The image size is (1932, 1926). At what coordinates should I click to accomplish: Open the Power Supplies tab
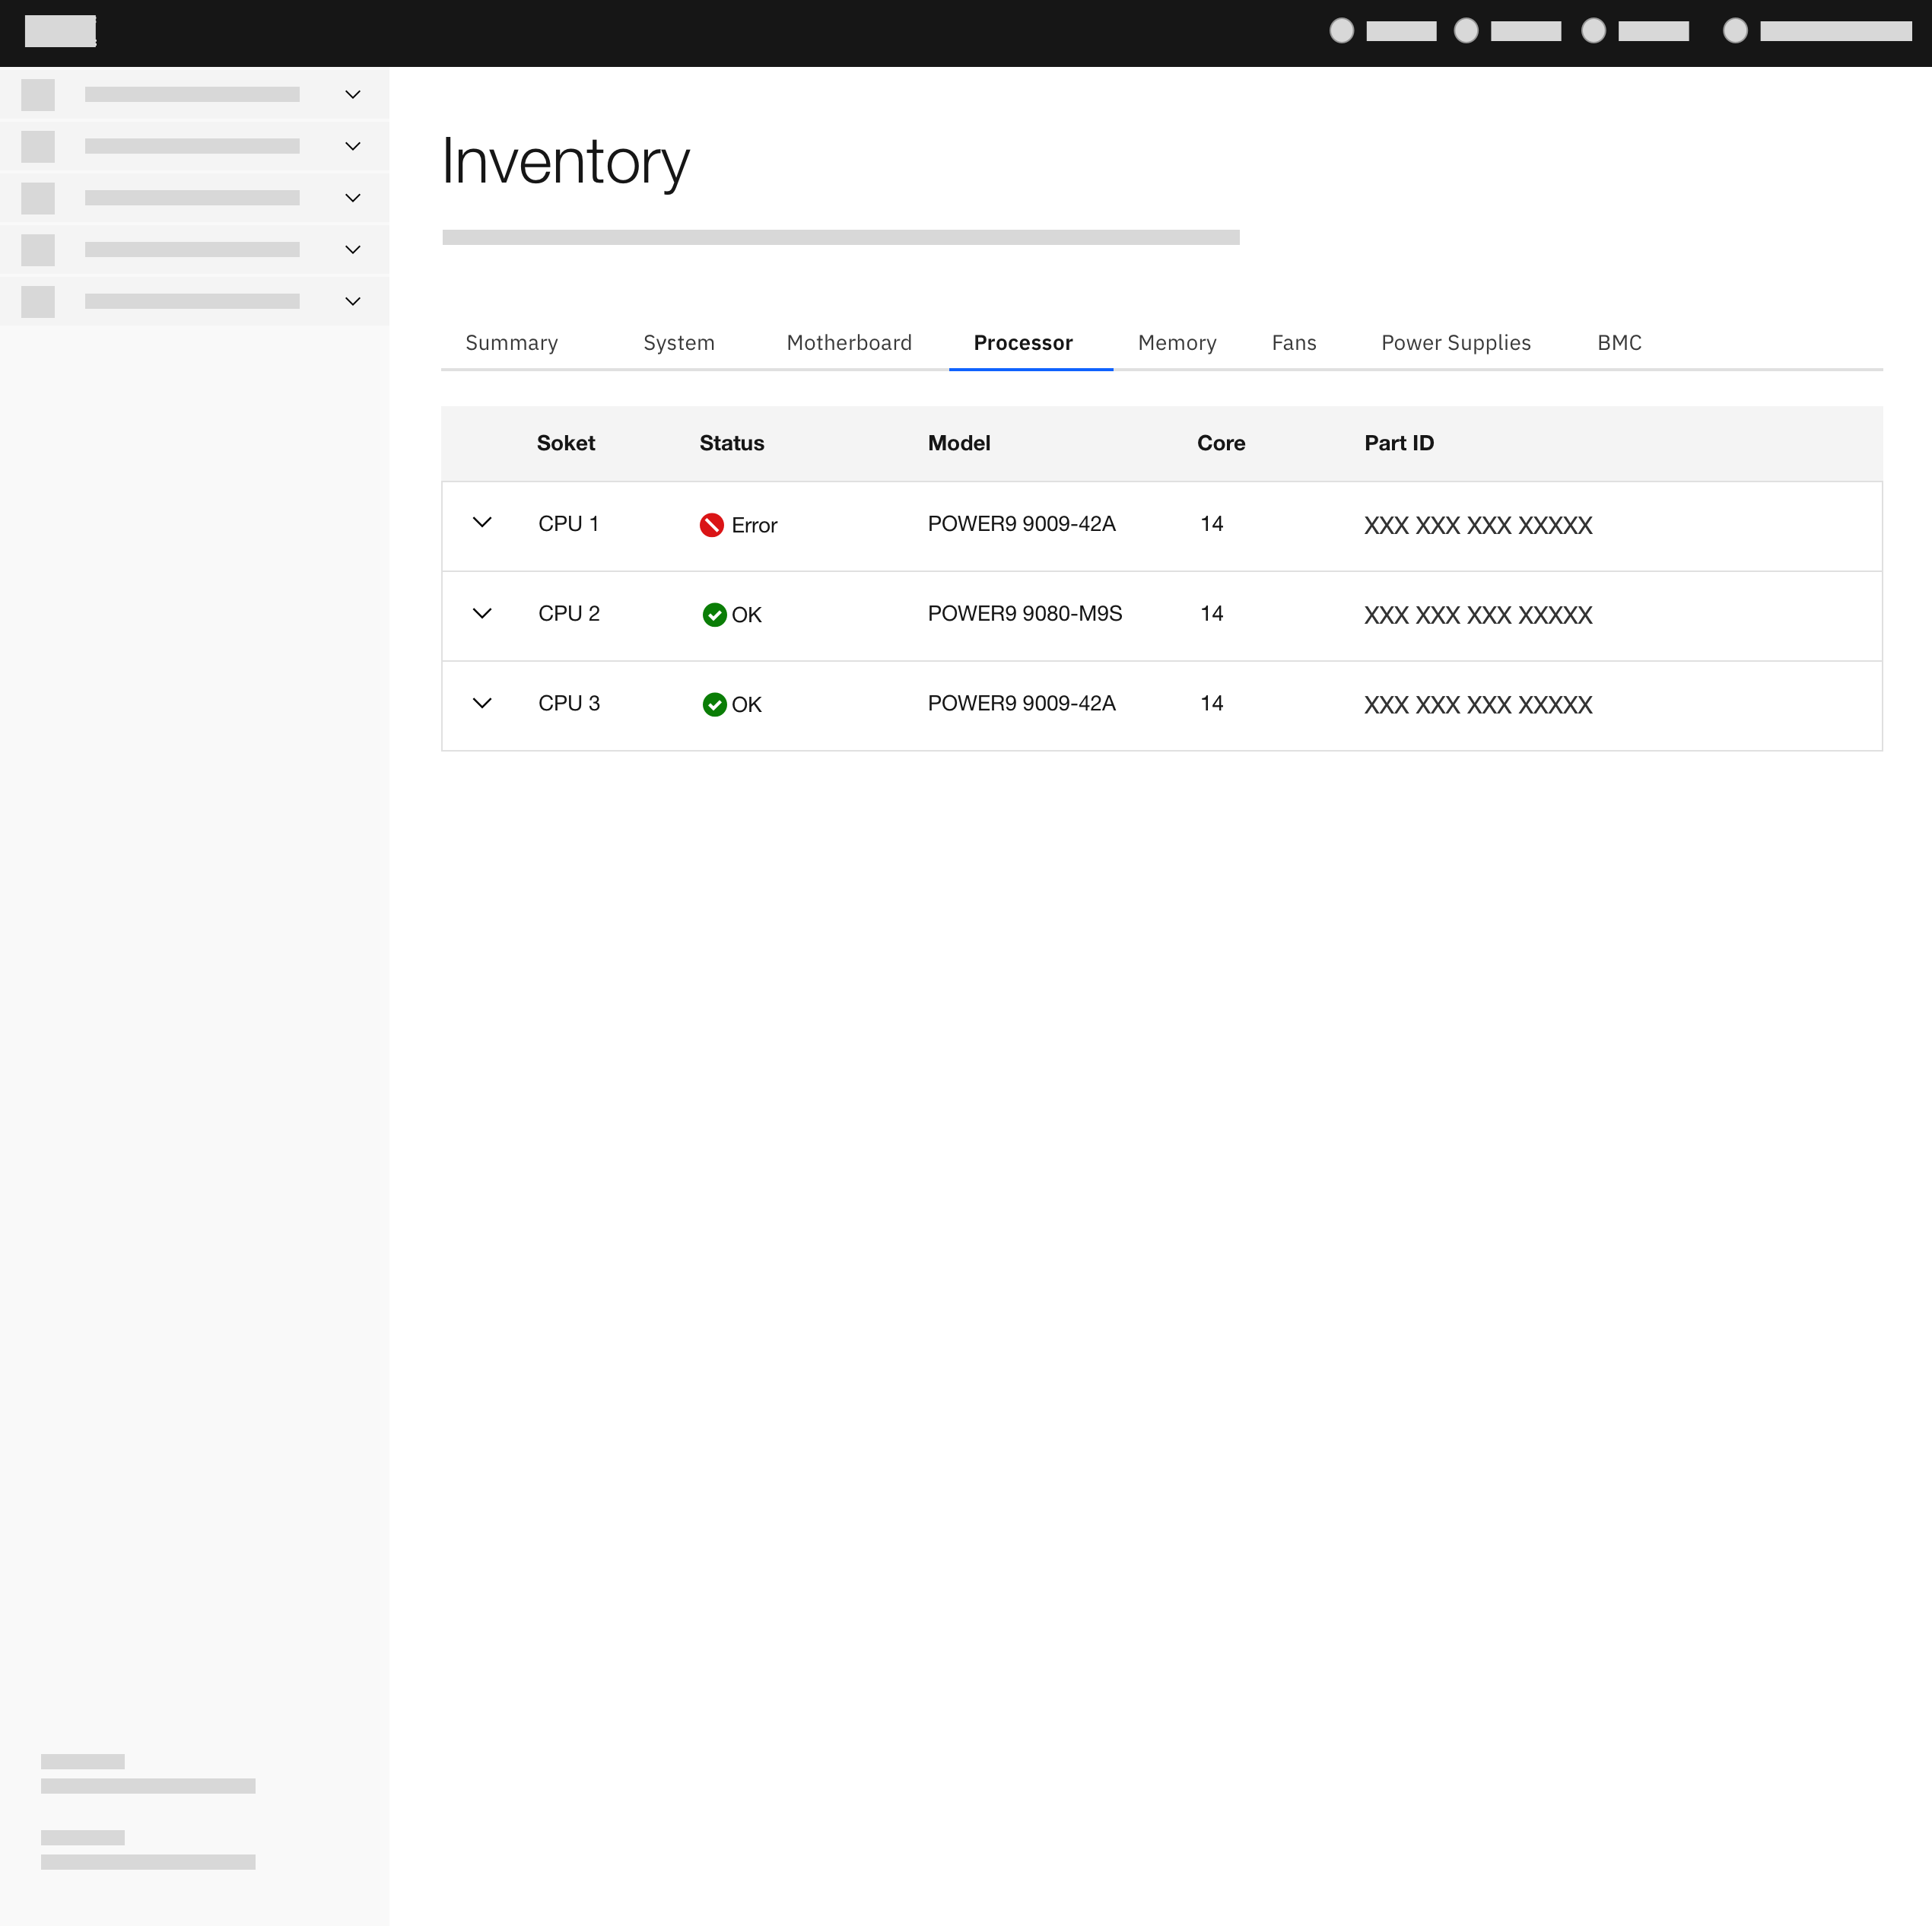[x=1456, y=343]
